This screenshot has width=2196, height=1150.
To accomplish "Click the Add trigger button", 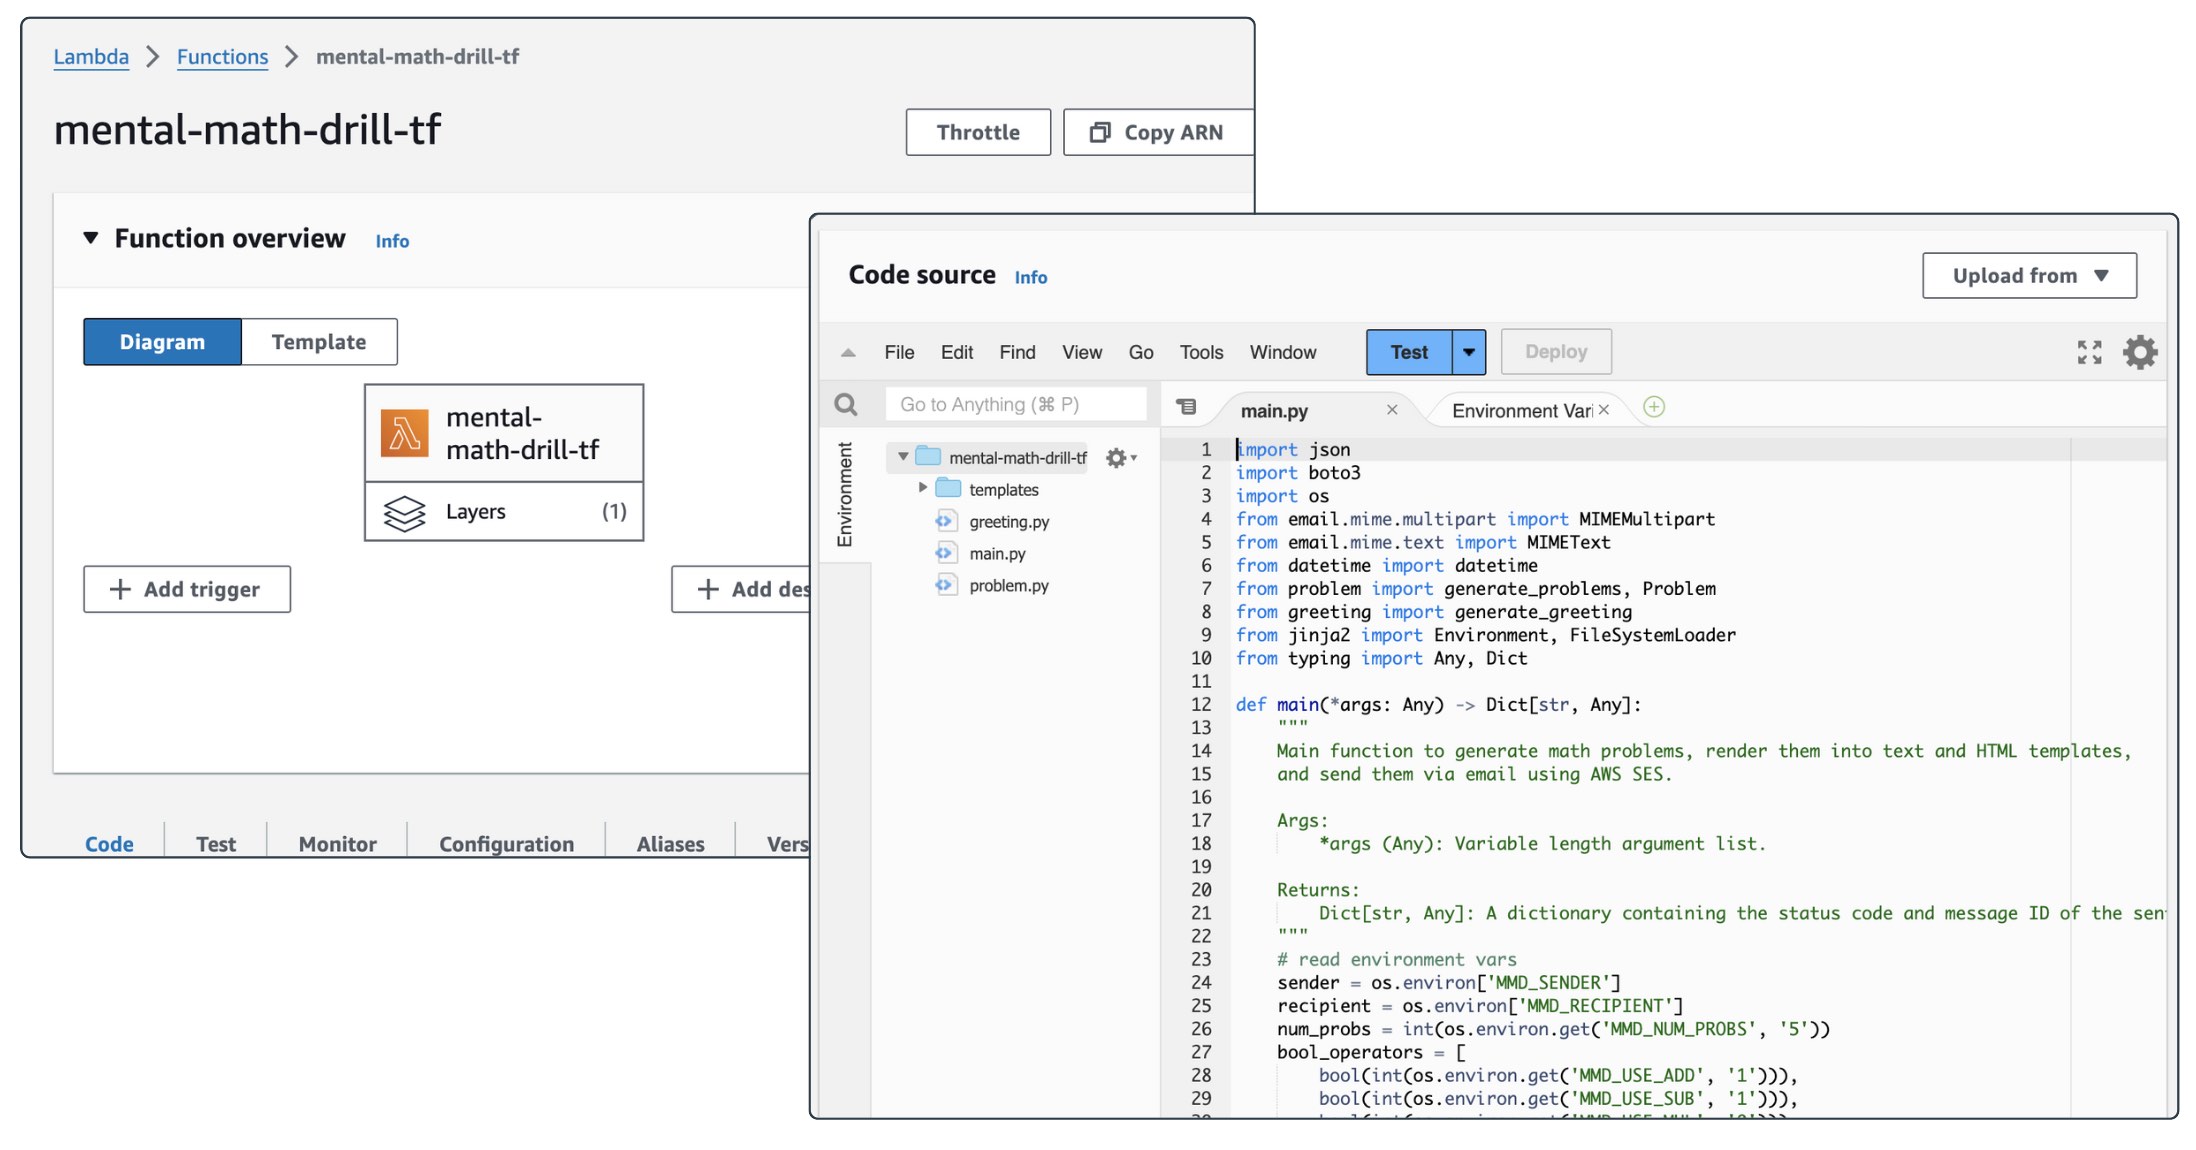I will tap(187, 589).
